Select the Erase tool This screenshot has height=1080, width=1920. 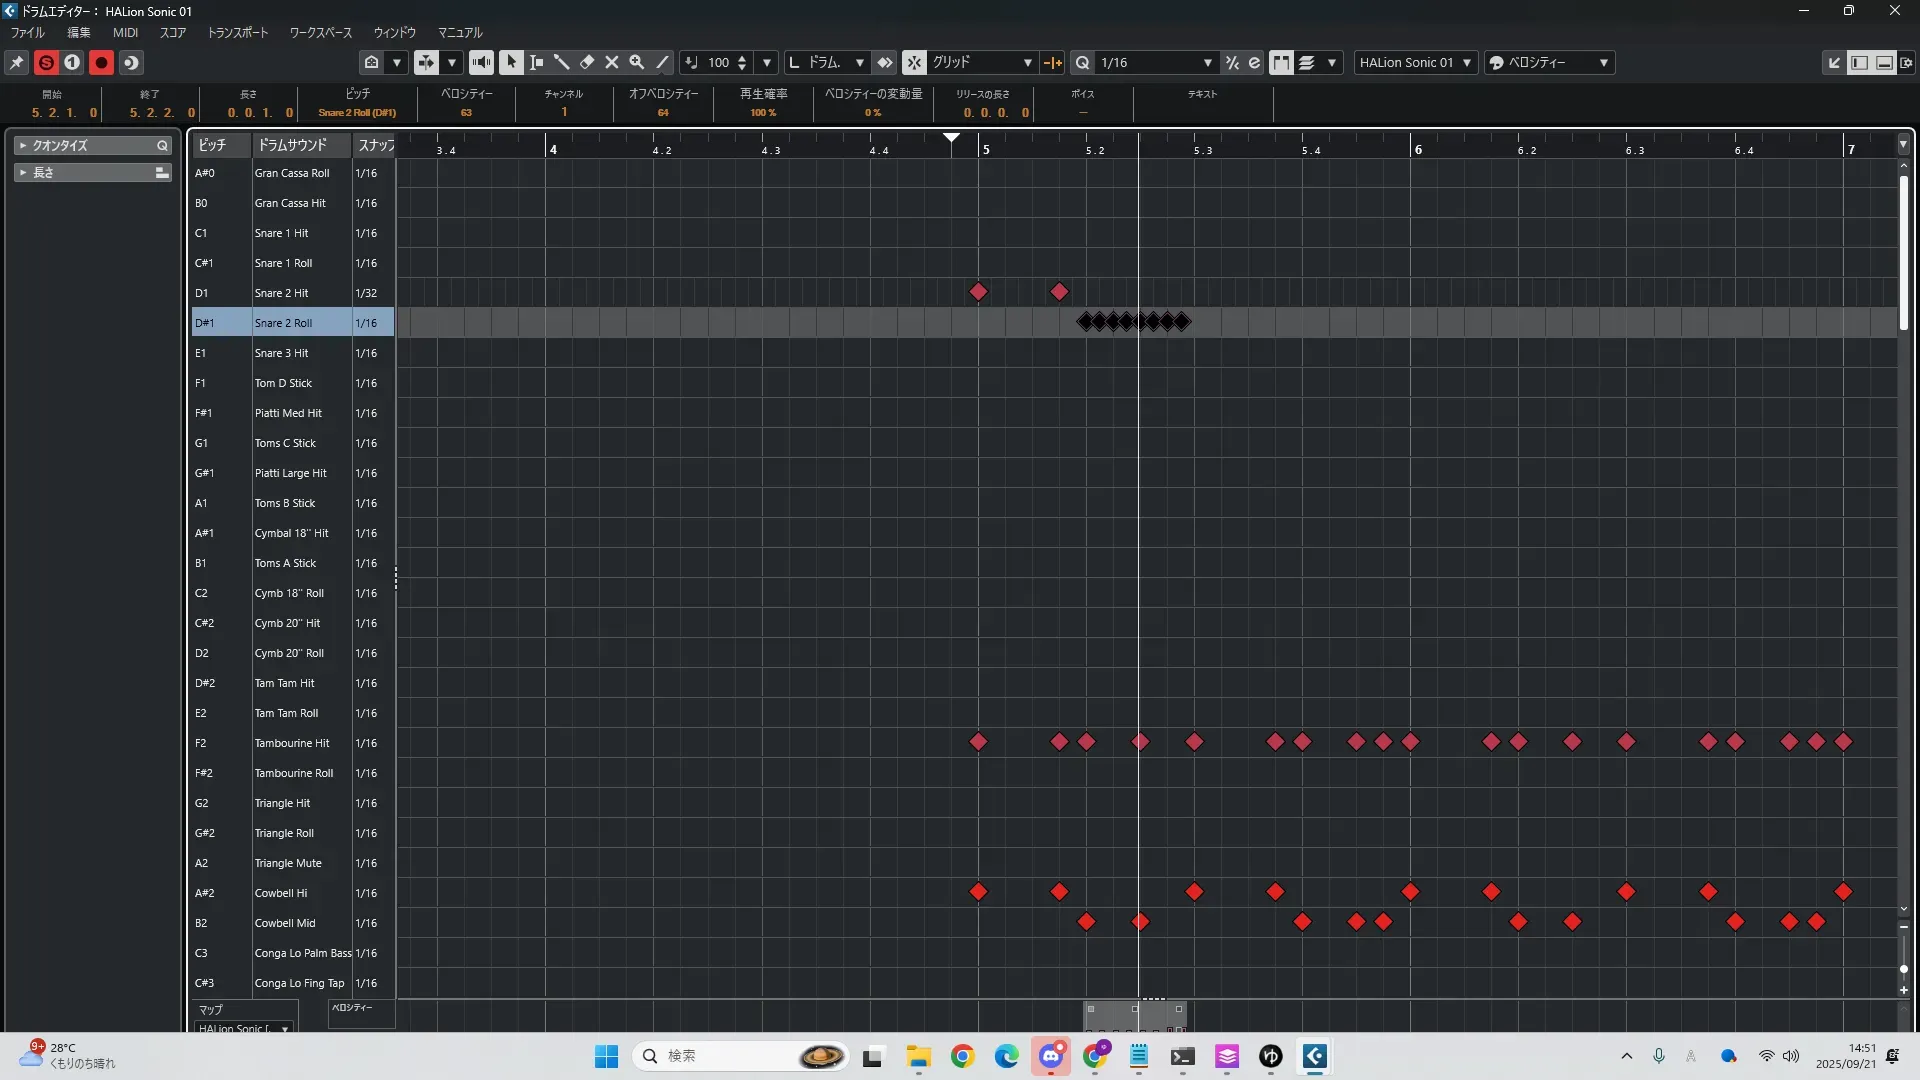coord(587,62)
